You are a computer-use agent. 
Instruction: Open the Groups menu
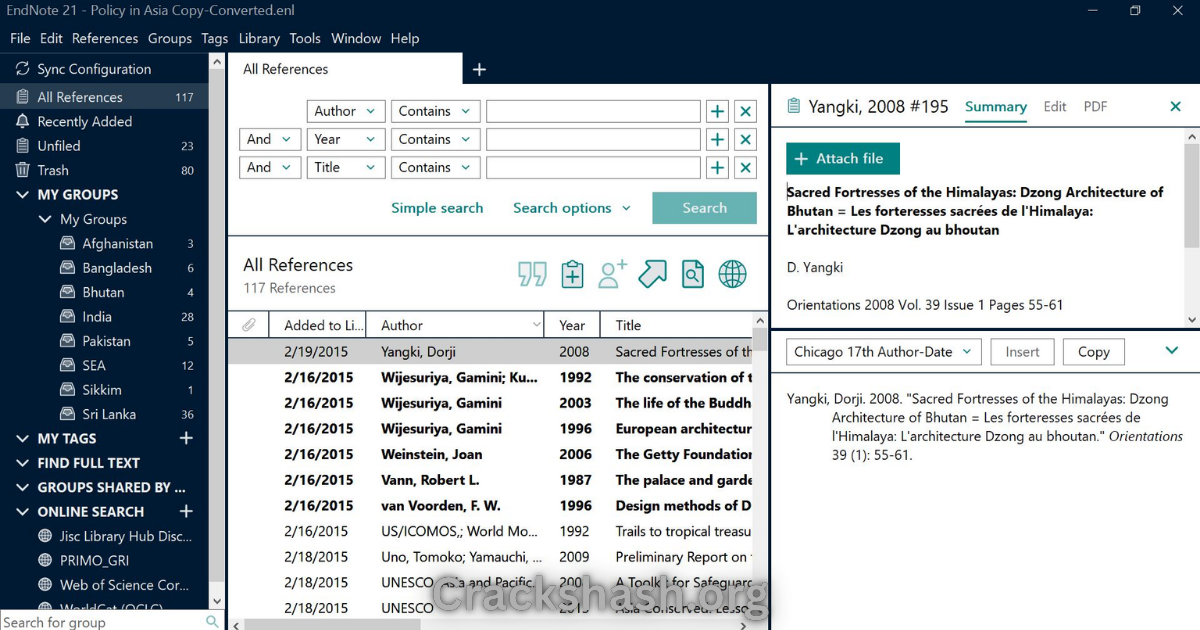pyautogui.click(x=170, y=38)
